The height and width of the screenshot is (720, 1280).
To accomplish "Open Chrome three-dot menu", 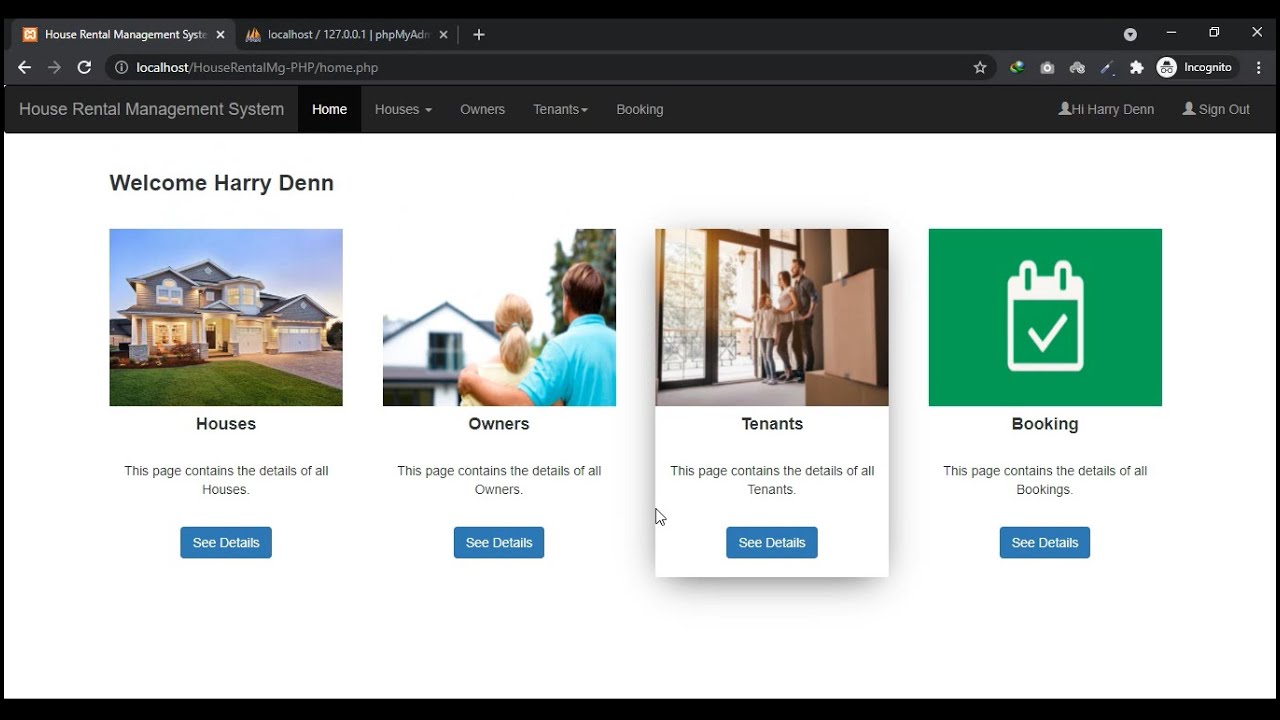I will (1259, 67).
